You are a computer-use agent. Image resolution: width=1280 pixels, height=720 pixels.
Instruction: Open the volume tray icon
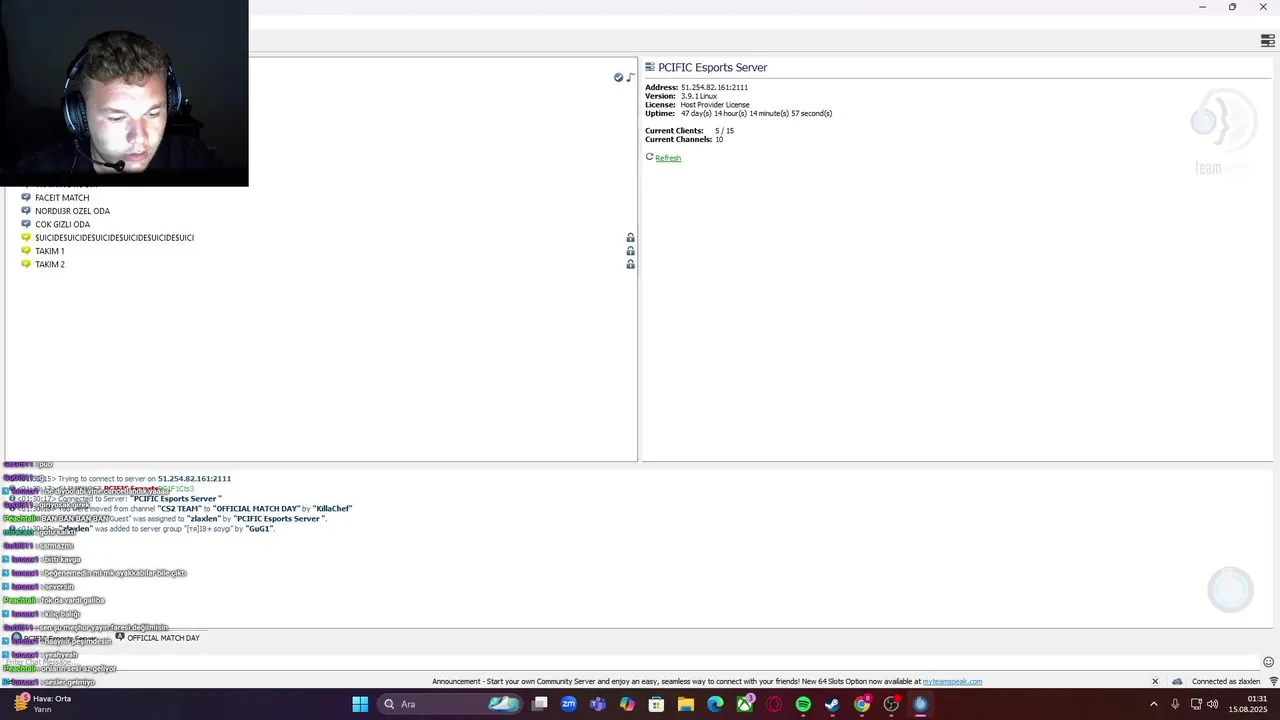pyautogui.click(x=1213, y=704)
